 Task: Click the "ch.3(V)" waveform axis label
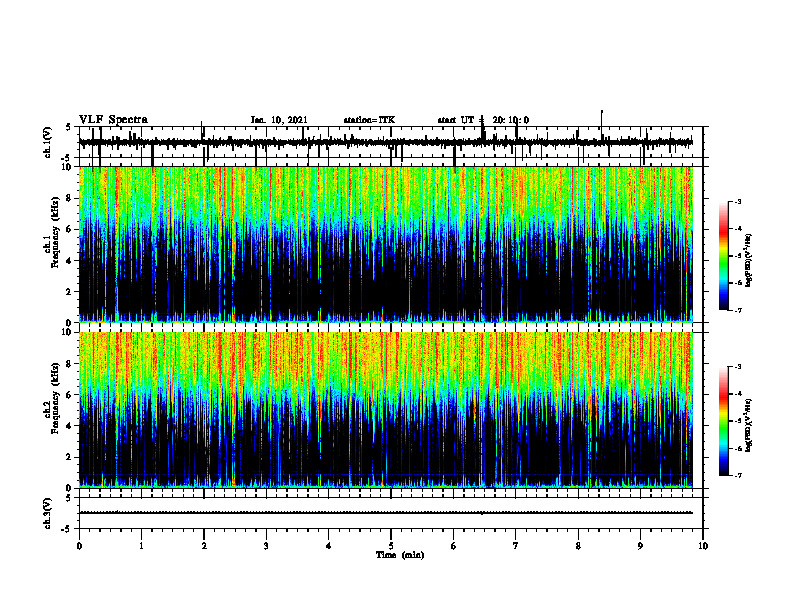coord(48,514)
